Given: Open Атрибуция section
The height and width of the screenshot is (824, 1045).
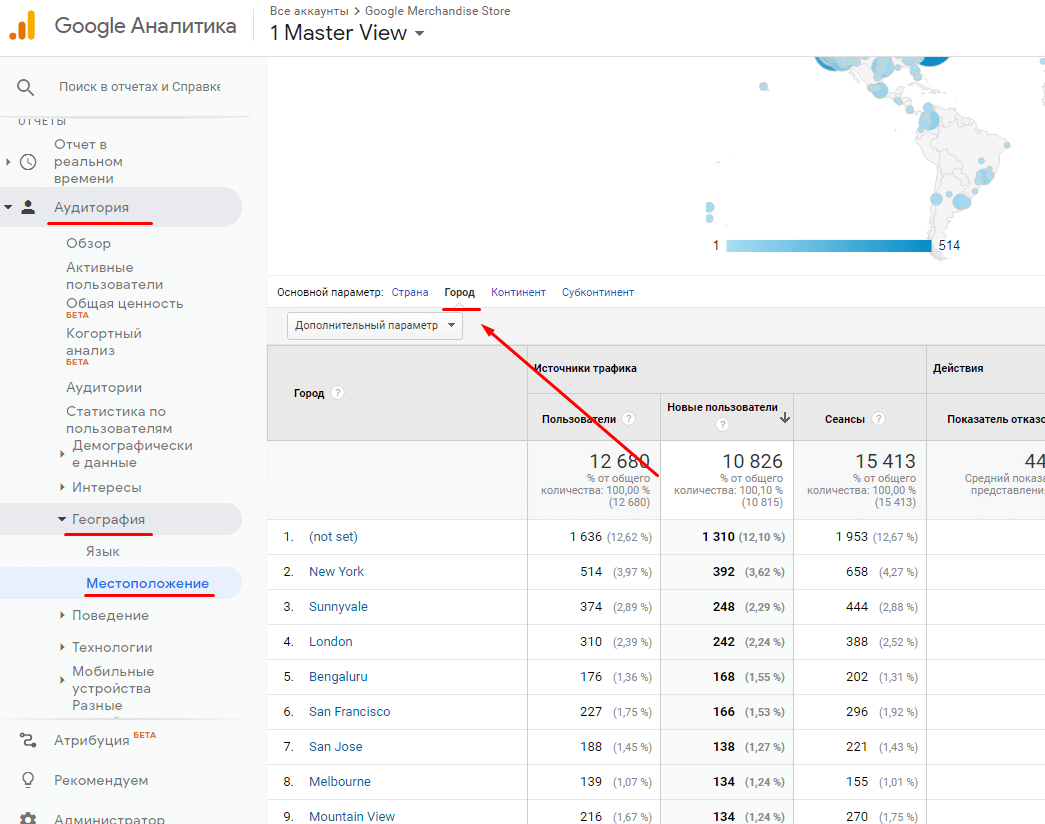Looking at the screenshot, I should click(92, 740).
